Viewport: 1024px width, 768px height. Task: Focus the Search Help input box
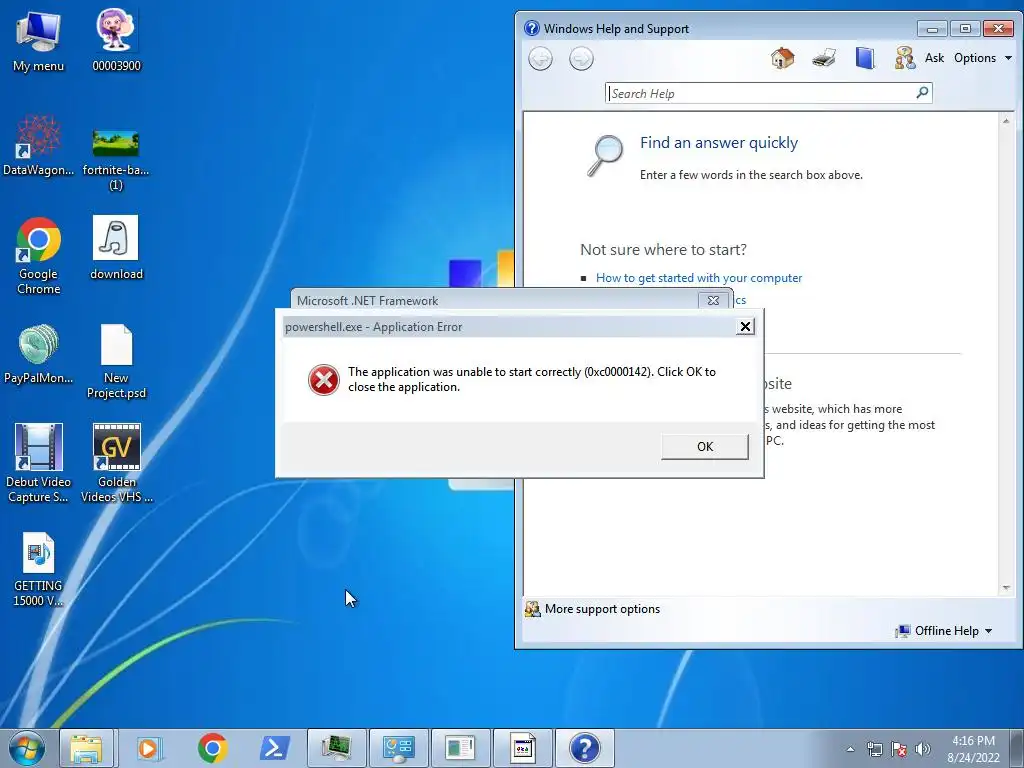pyautogui.click(x=760, y=93)
